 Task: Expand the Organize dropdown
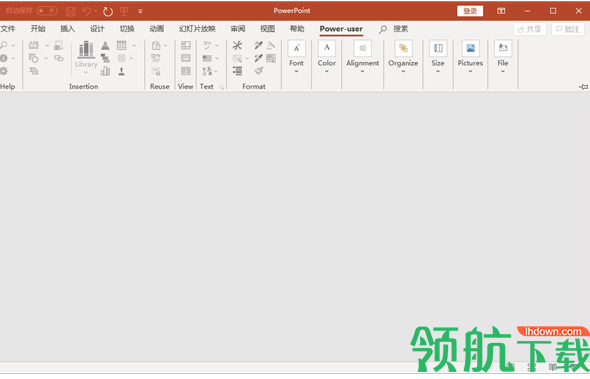tap(403, 56)
